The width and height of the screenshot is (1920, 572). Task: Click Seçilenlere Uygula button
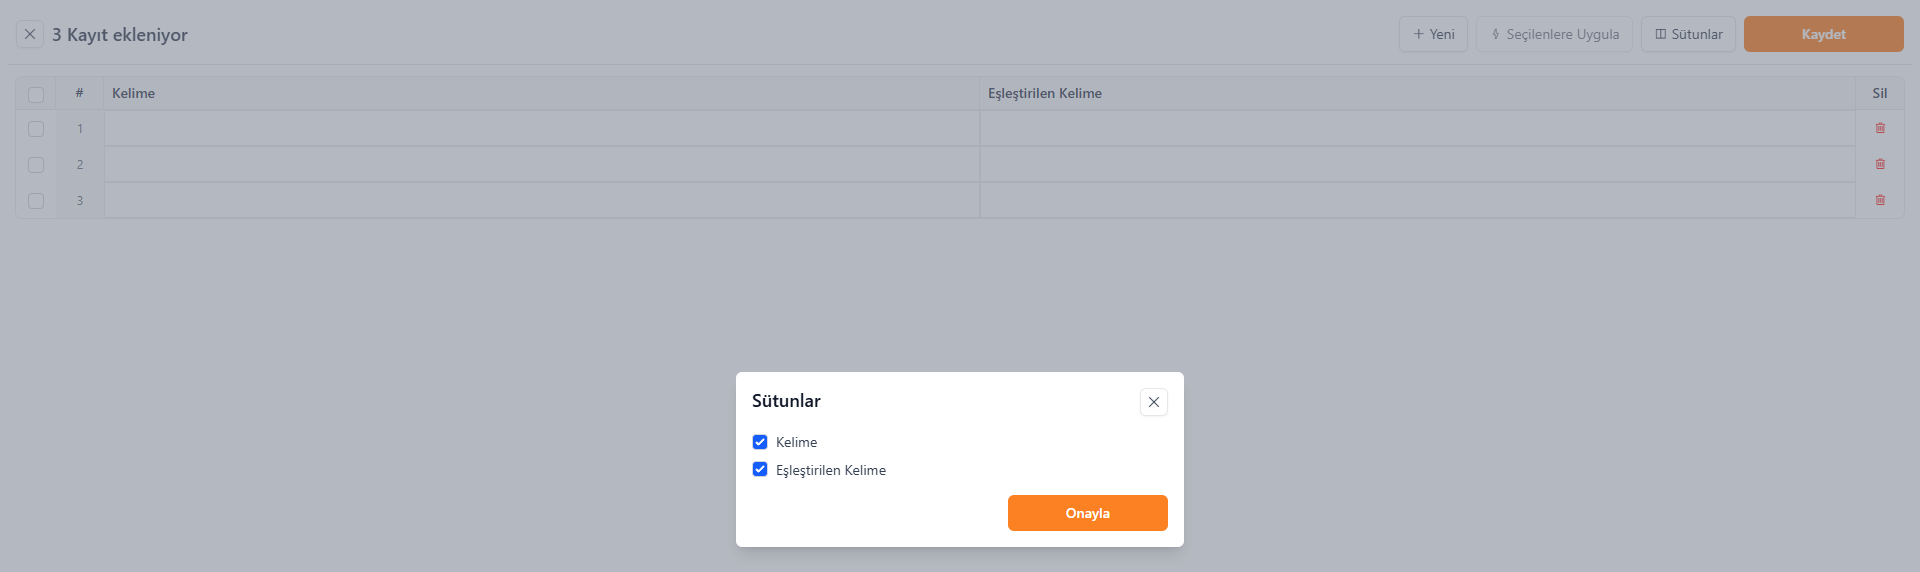1554,34
